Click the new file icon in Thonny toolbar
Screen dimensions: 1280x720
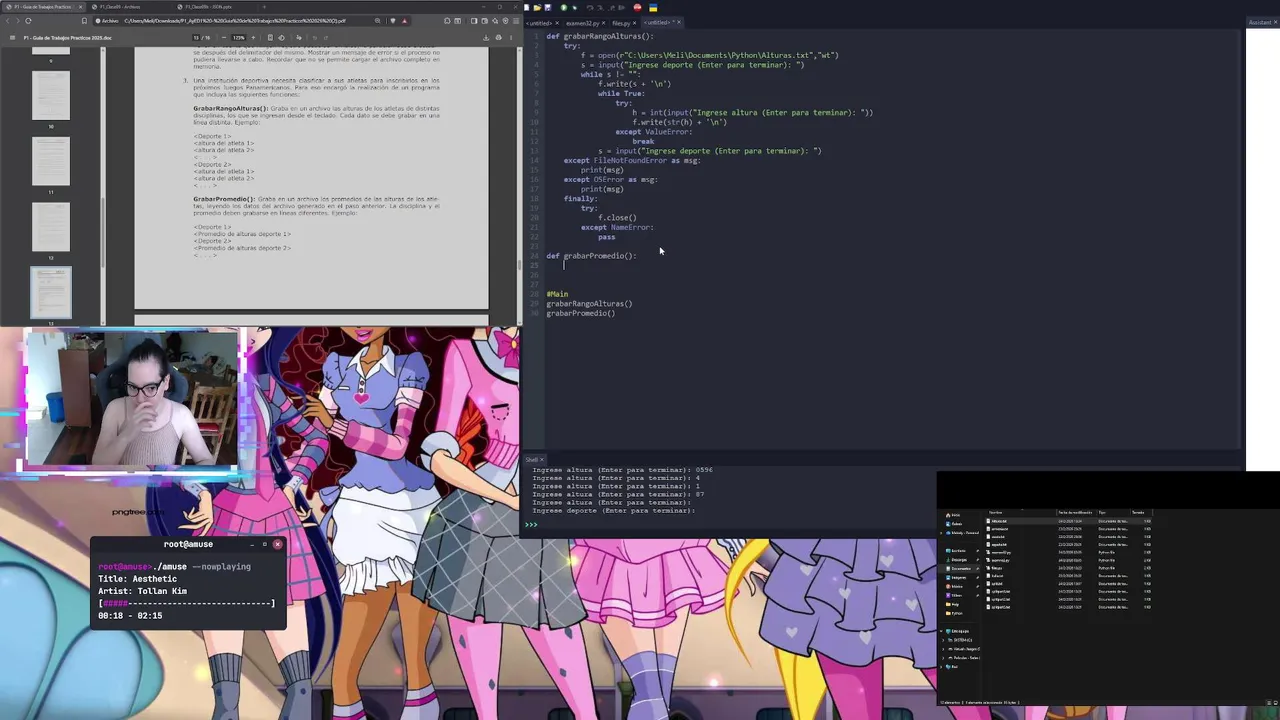coord(526,7)
